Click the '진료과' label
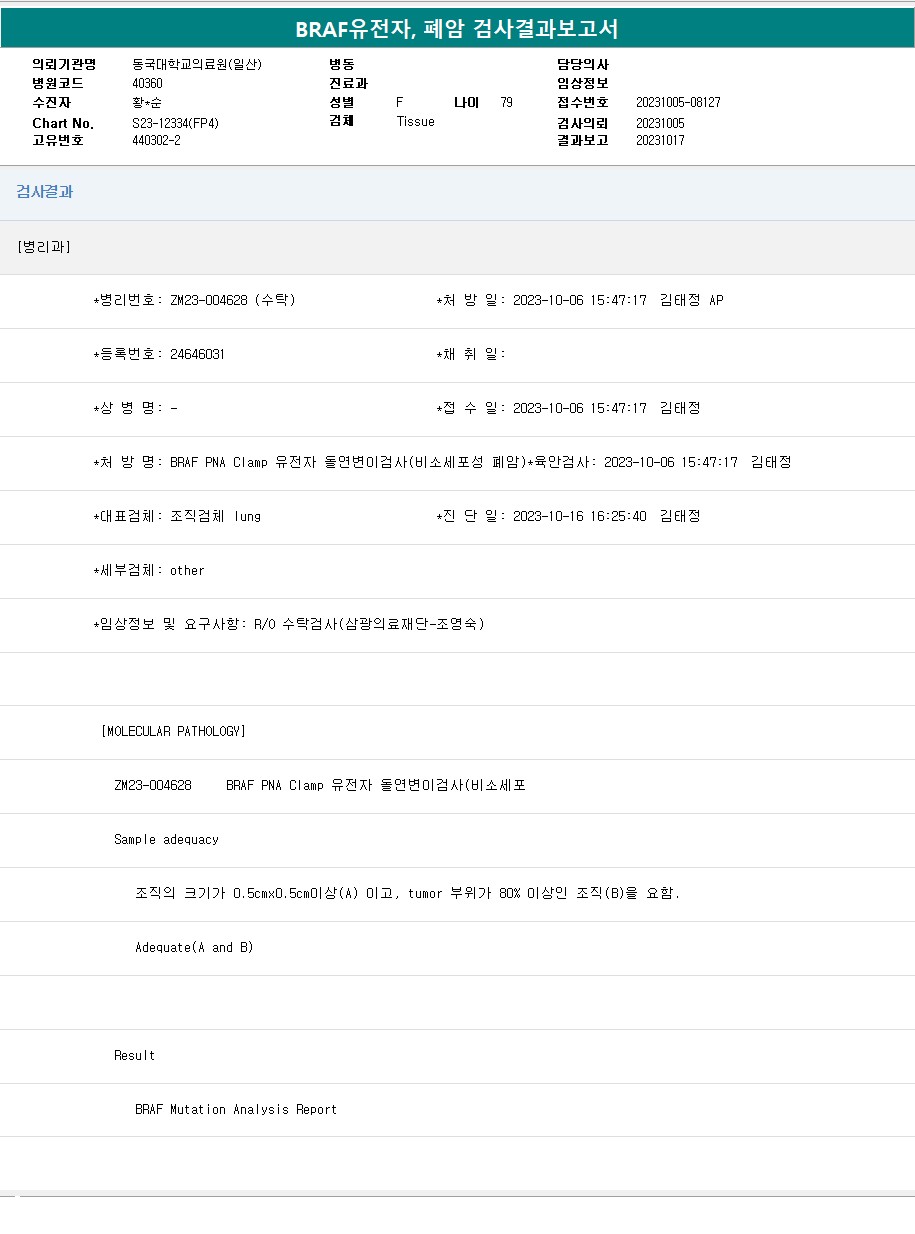The image size is (915, 1234). point(348,83)
